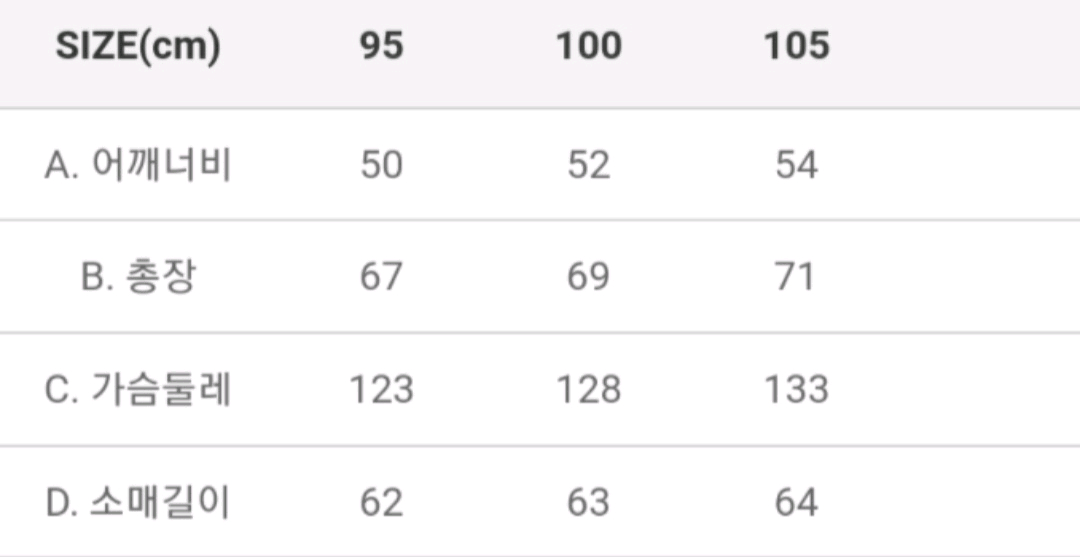Select shoulder width value 50 for size 95
The width and height of the screenshot is (1080, 557).
(381, 165)
